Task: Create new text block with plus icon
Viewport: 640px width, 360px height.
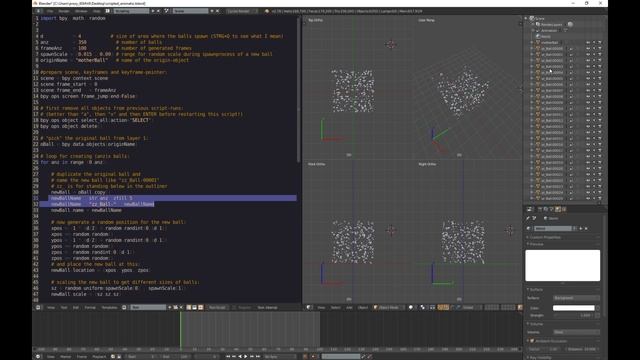Action: pyautogui.click(x=170, y=307)
